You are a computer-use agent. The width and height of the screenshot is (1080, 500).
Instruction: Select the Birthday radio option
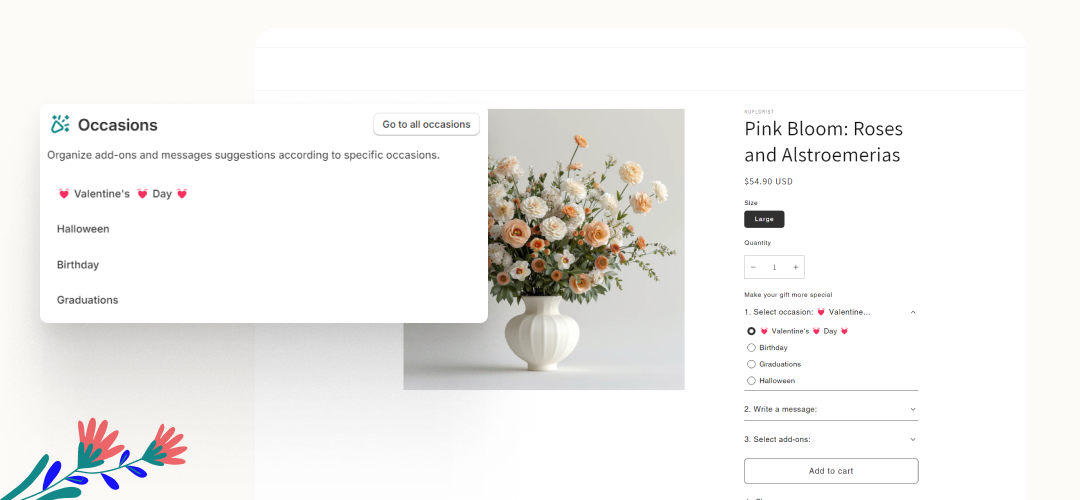(751, 348)
